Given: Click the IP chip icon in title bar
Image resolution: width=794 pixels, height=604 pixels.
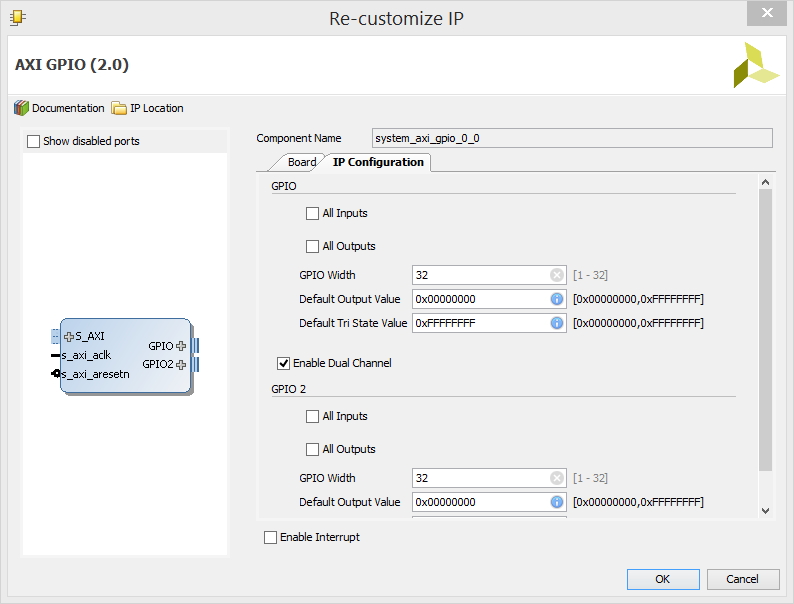Looking at the screenshot, I should [x=18, y=18].
